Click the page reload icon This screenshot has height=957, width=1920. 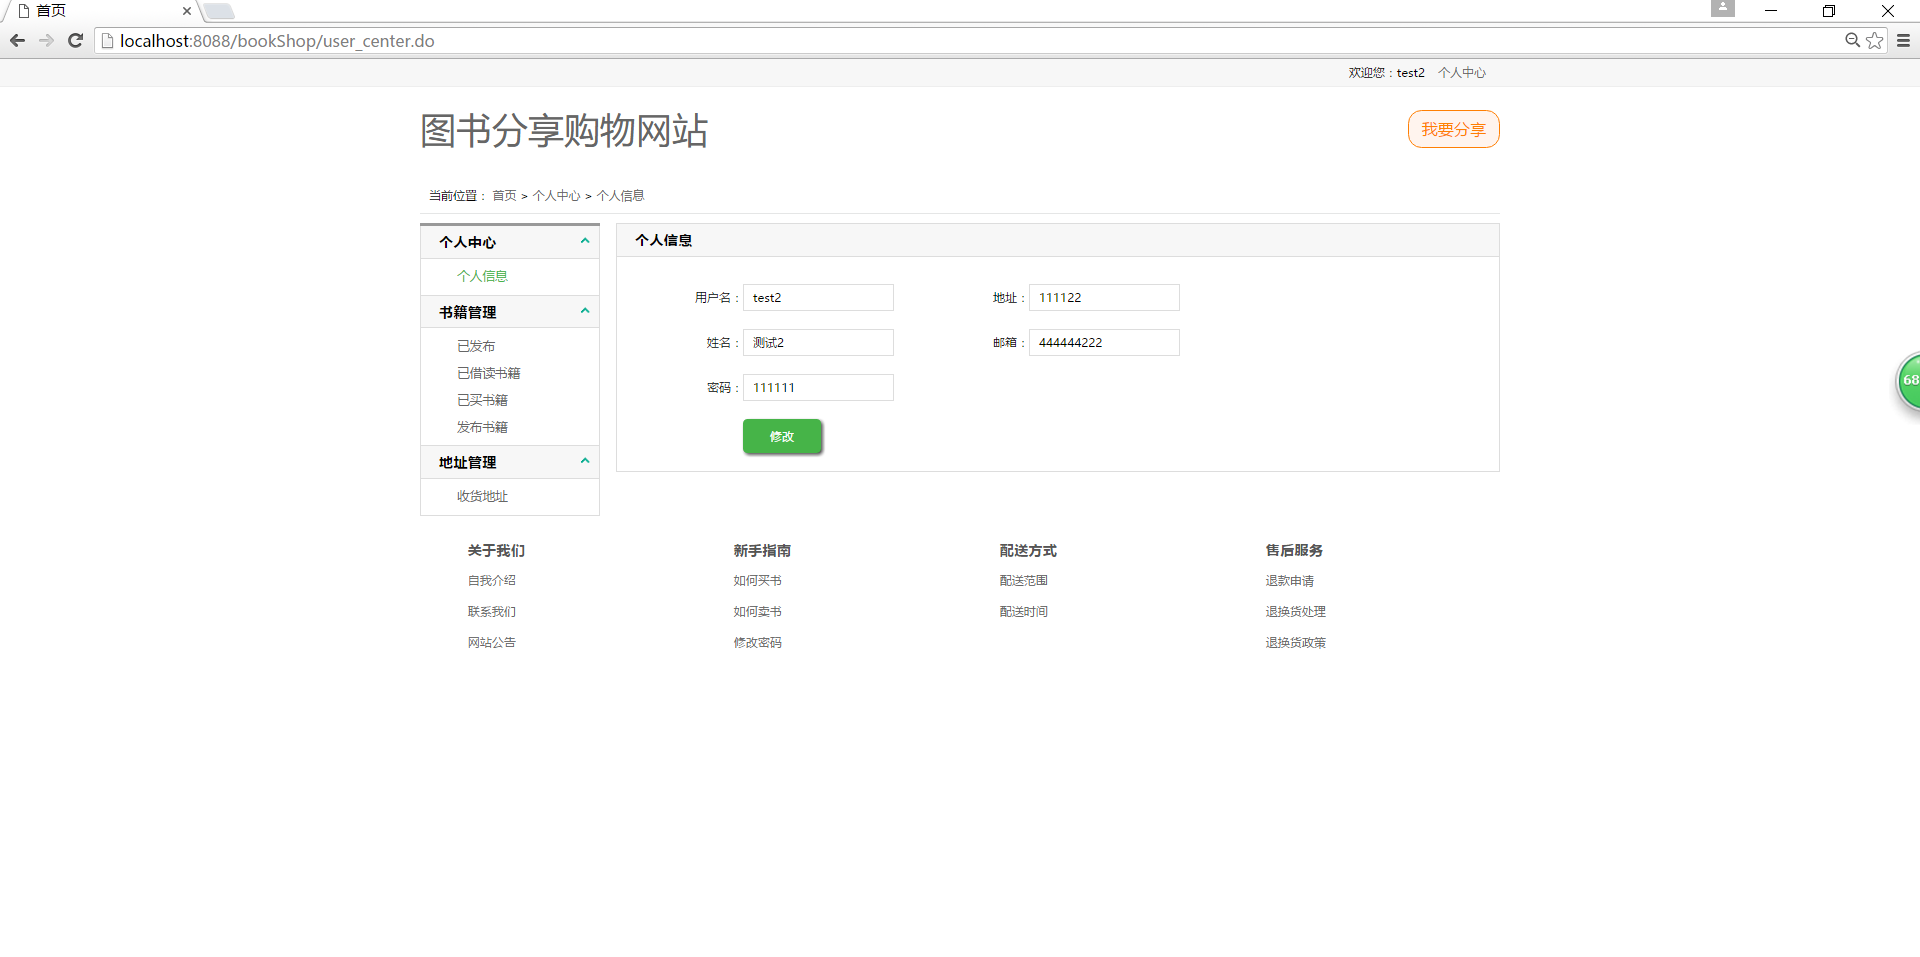(75, 41)
